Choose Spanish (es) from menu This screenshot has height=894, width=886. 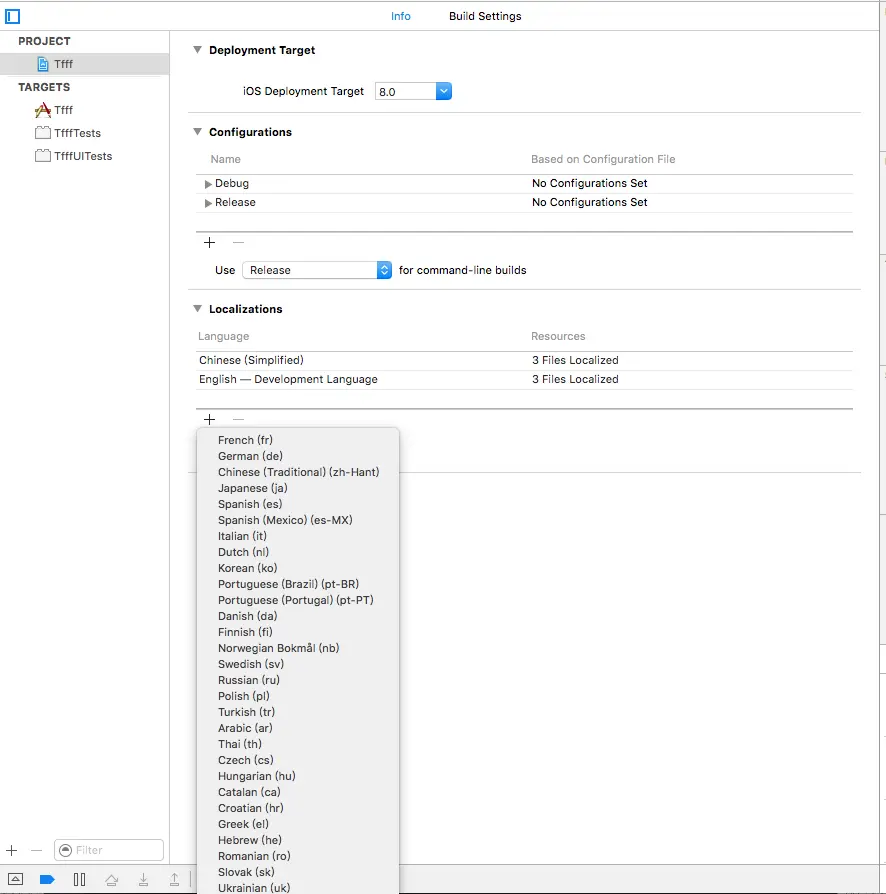[x=298, y=504]
